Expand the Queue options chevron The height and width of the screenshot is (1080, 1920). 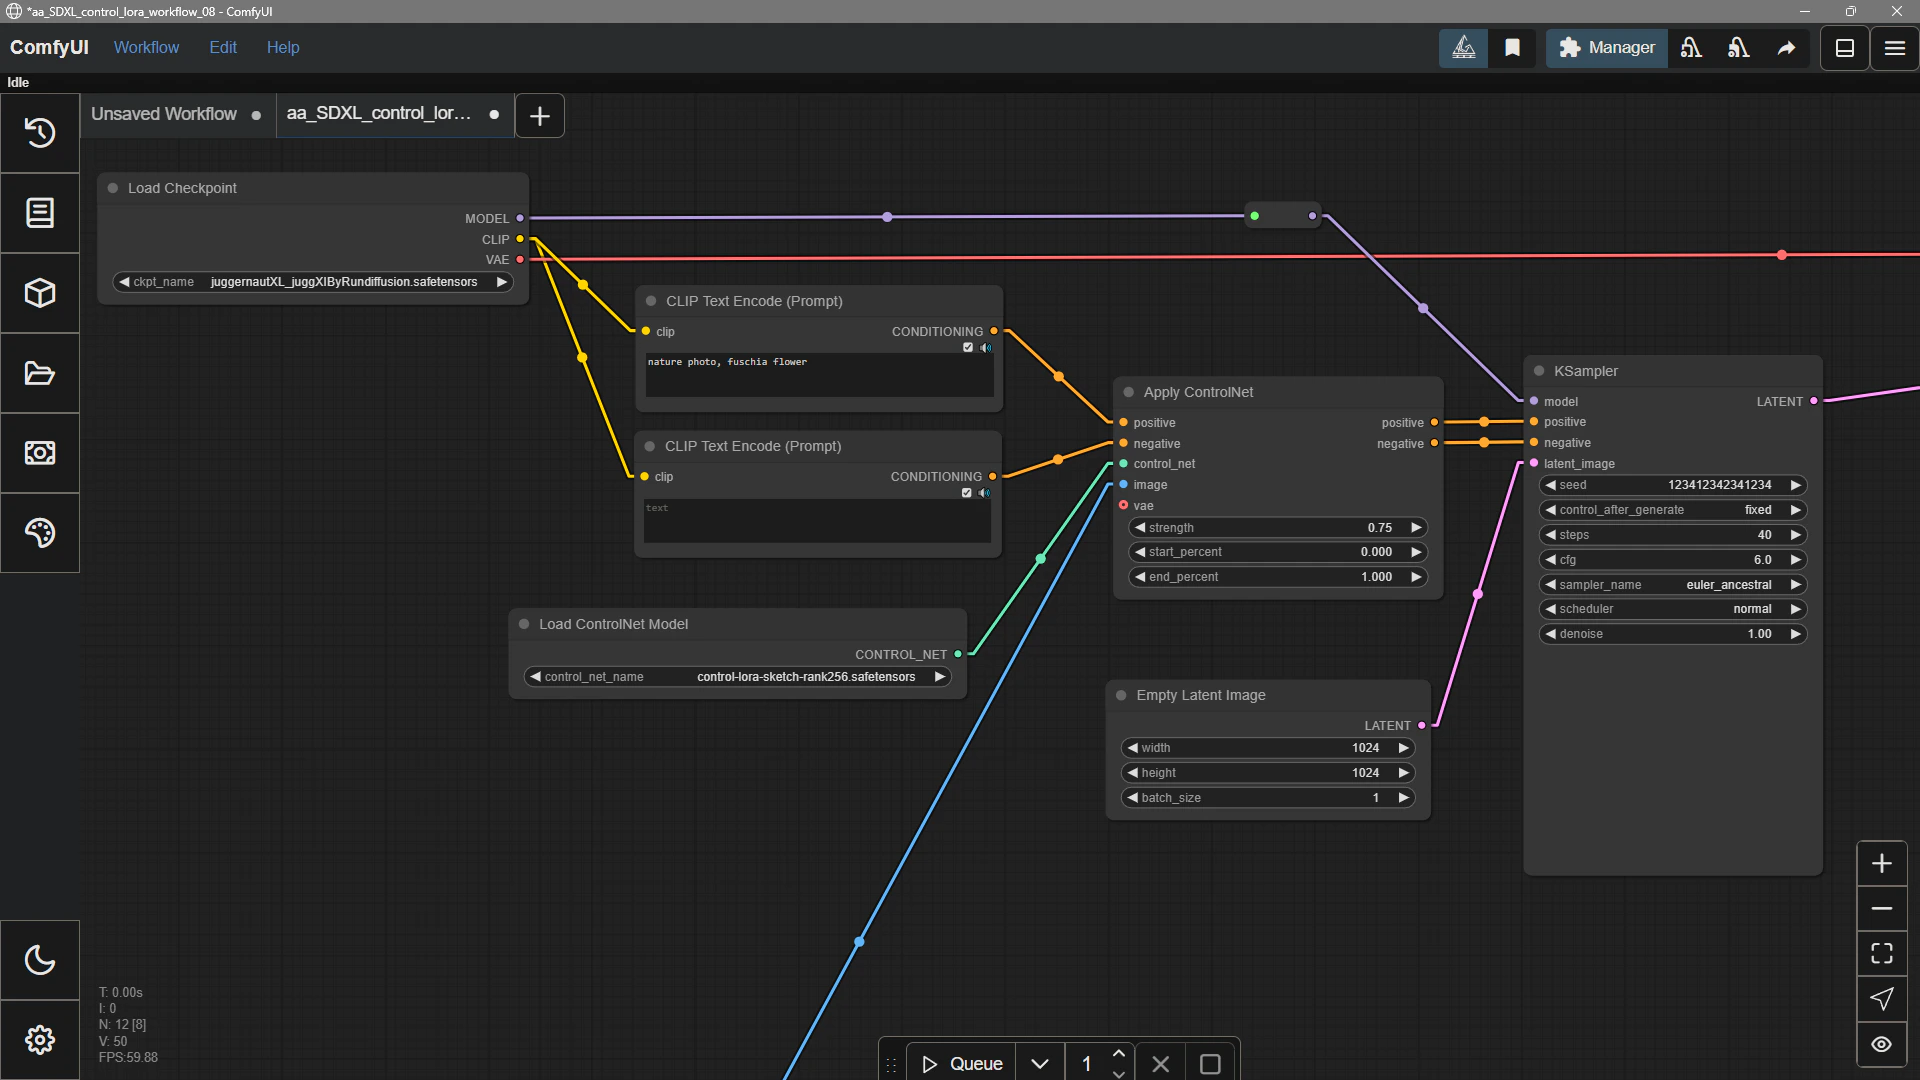[x=1040, y=1064]
